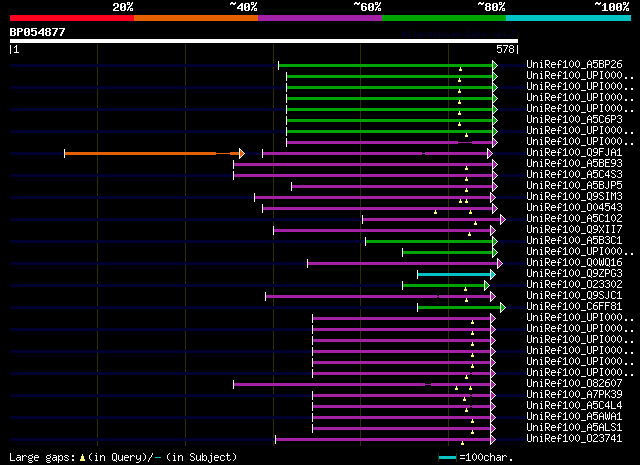Click the purple alignment bar in the O82607 row
The height and width of the screenshot is (465, 640).
[364, 385]
